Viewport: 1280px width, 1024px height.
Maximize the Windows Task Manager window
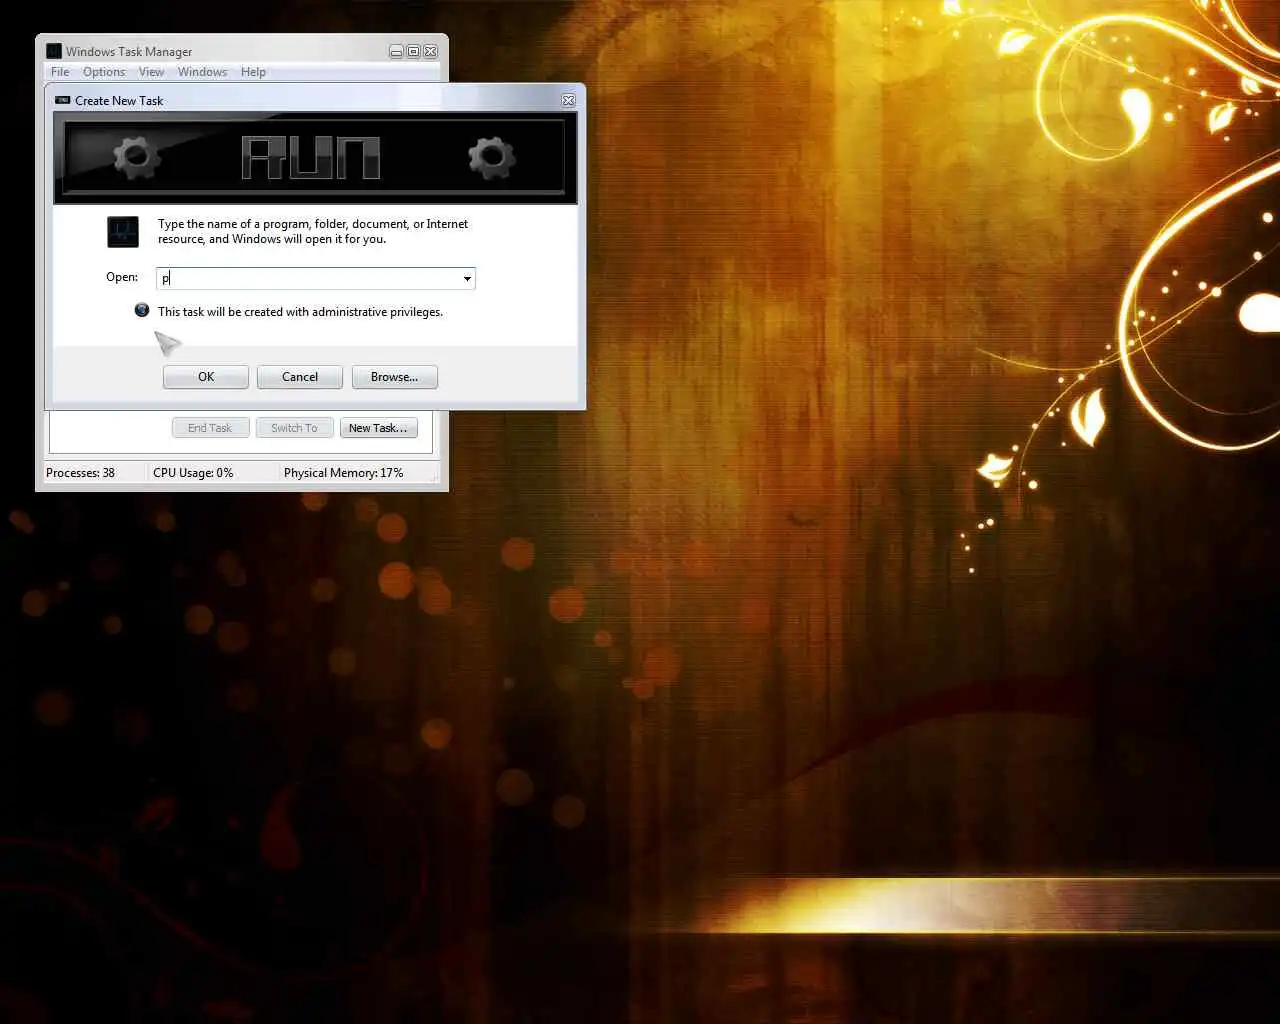[x=413, y=52]
